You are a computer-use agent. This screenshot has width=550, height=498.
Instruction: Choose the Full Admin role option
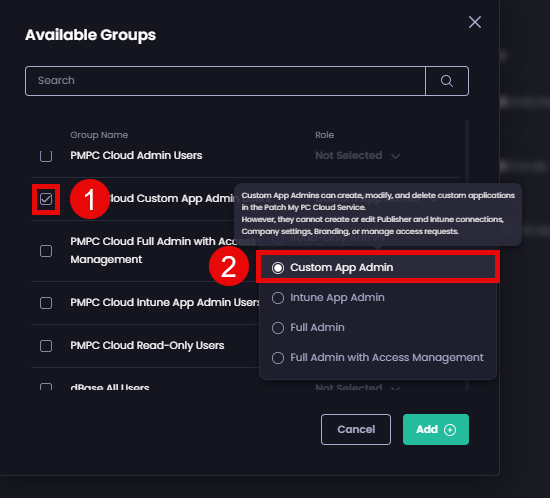[378, 328]
